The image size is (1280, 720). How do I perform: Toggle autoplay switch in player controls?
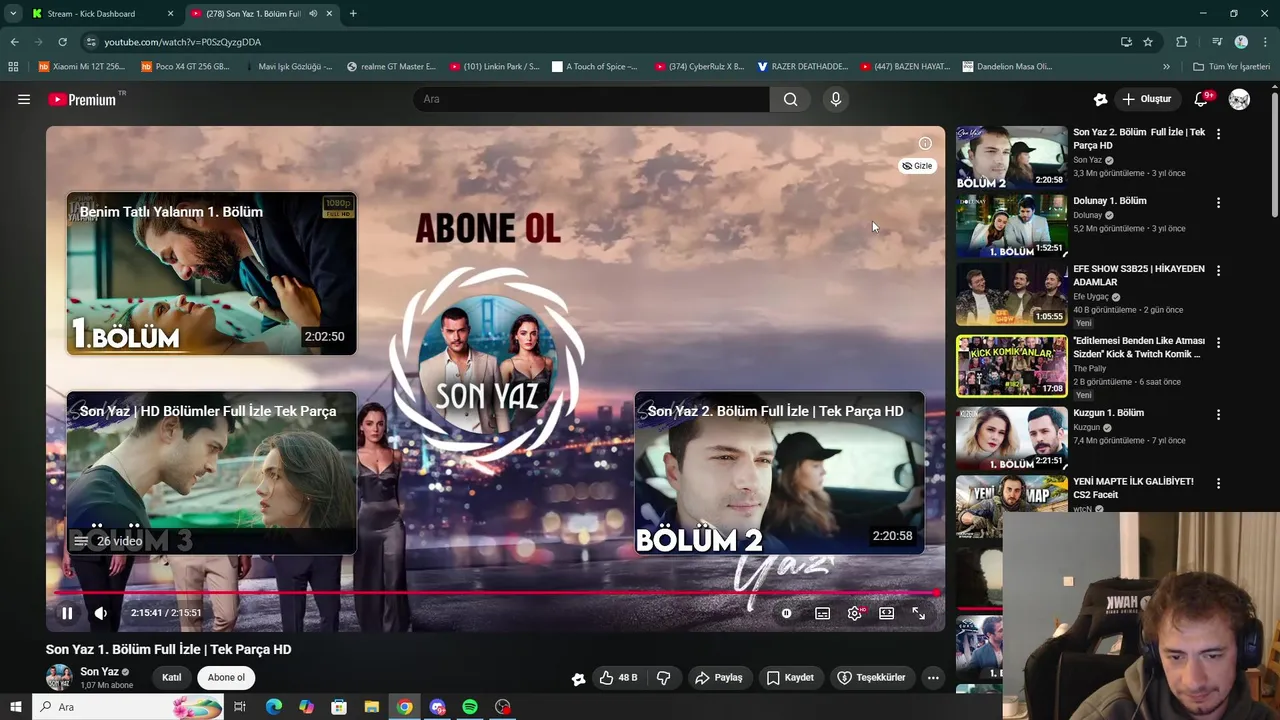point(787,613)
